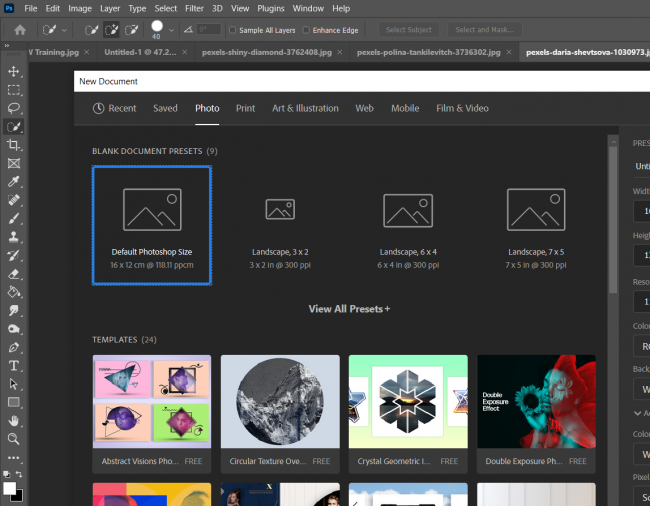
Task: Select the History Brush tool
Action: (14, 255)
